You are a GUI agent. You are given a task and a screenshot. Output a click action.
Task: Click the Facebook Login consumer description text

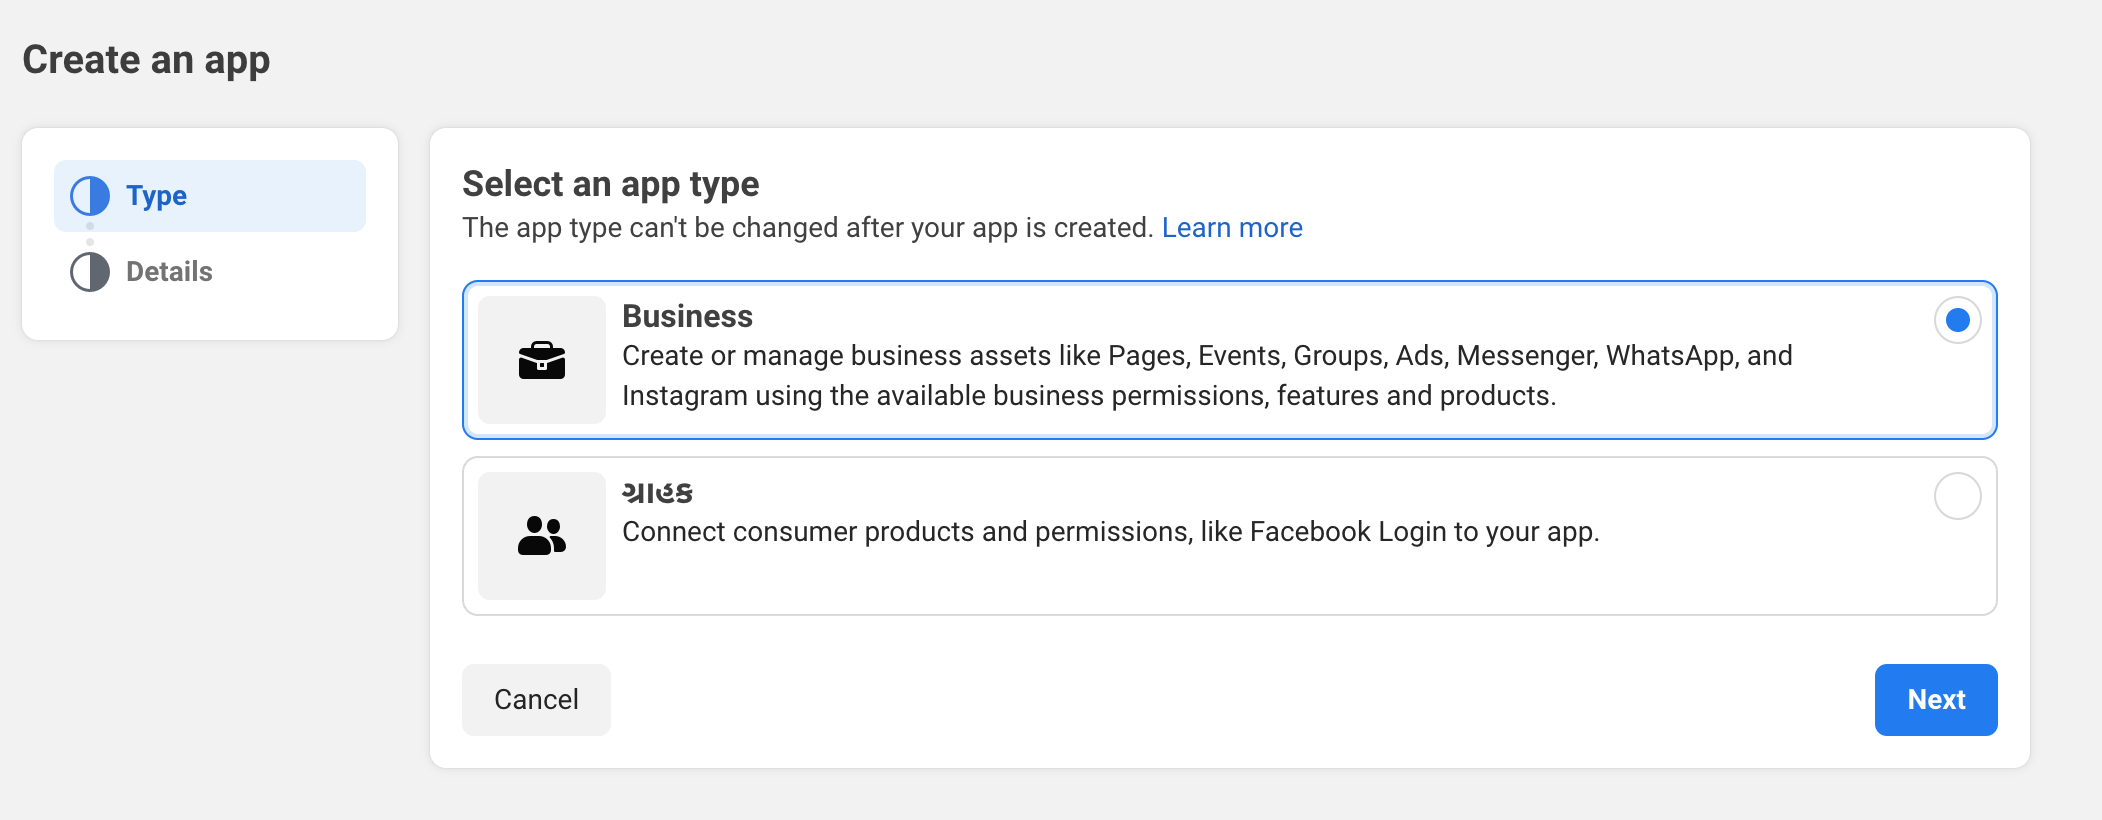pyautogui.click(x=1110, y=532)
